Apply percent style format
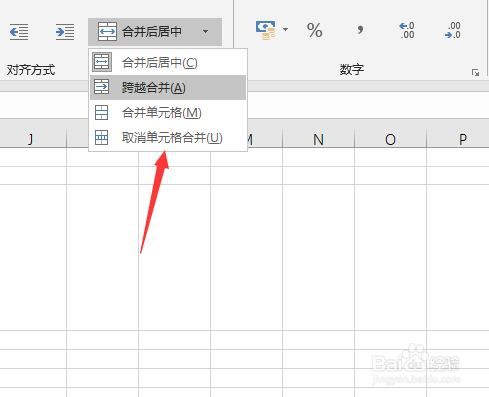This screenshot has height=397, width=489. (314, 30)
